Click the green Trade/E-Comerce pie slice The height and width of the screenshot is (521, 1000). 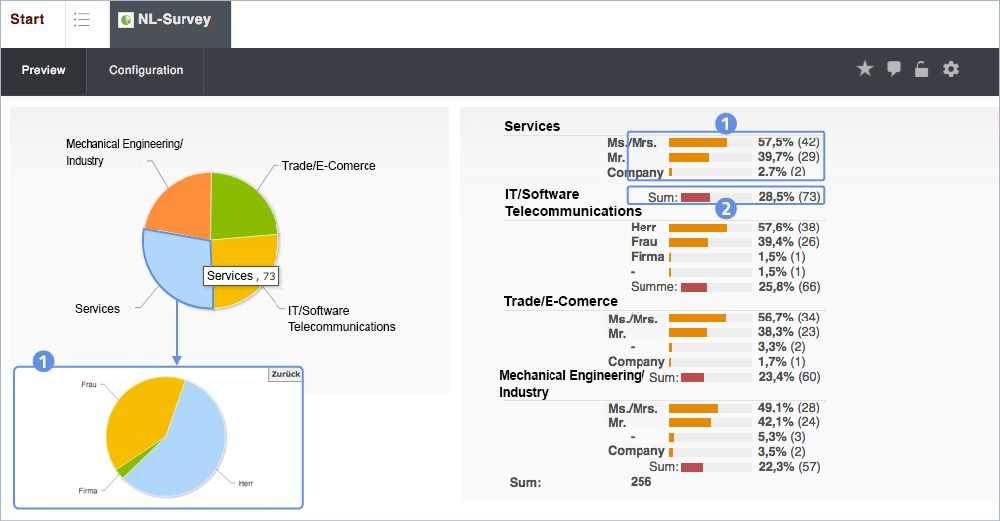[x=240, y=205]
